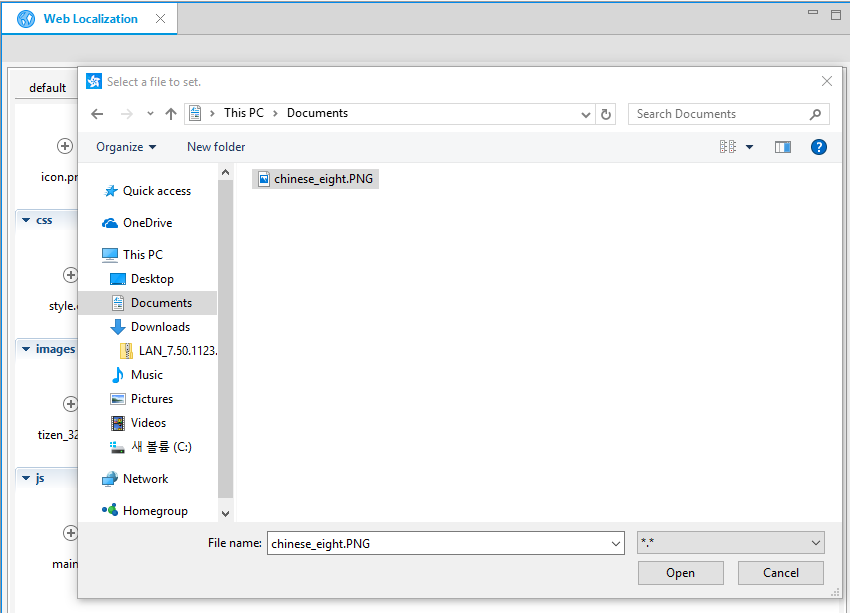
Task: Collapse the css section
Action: [x=26, y=219]
